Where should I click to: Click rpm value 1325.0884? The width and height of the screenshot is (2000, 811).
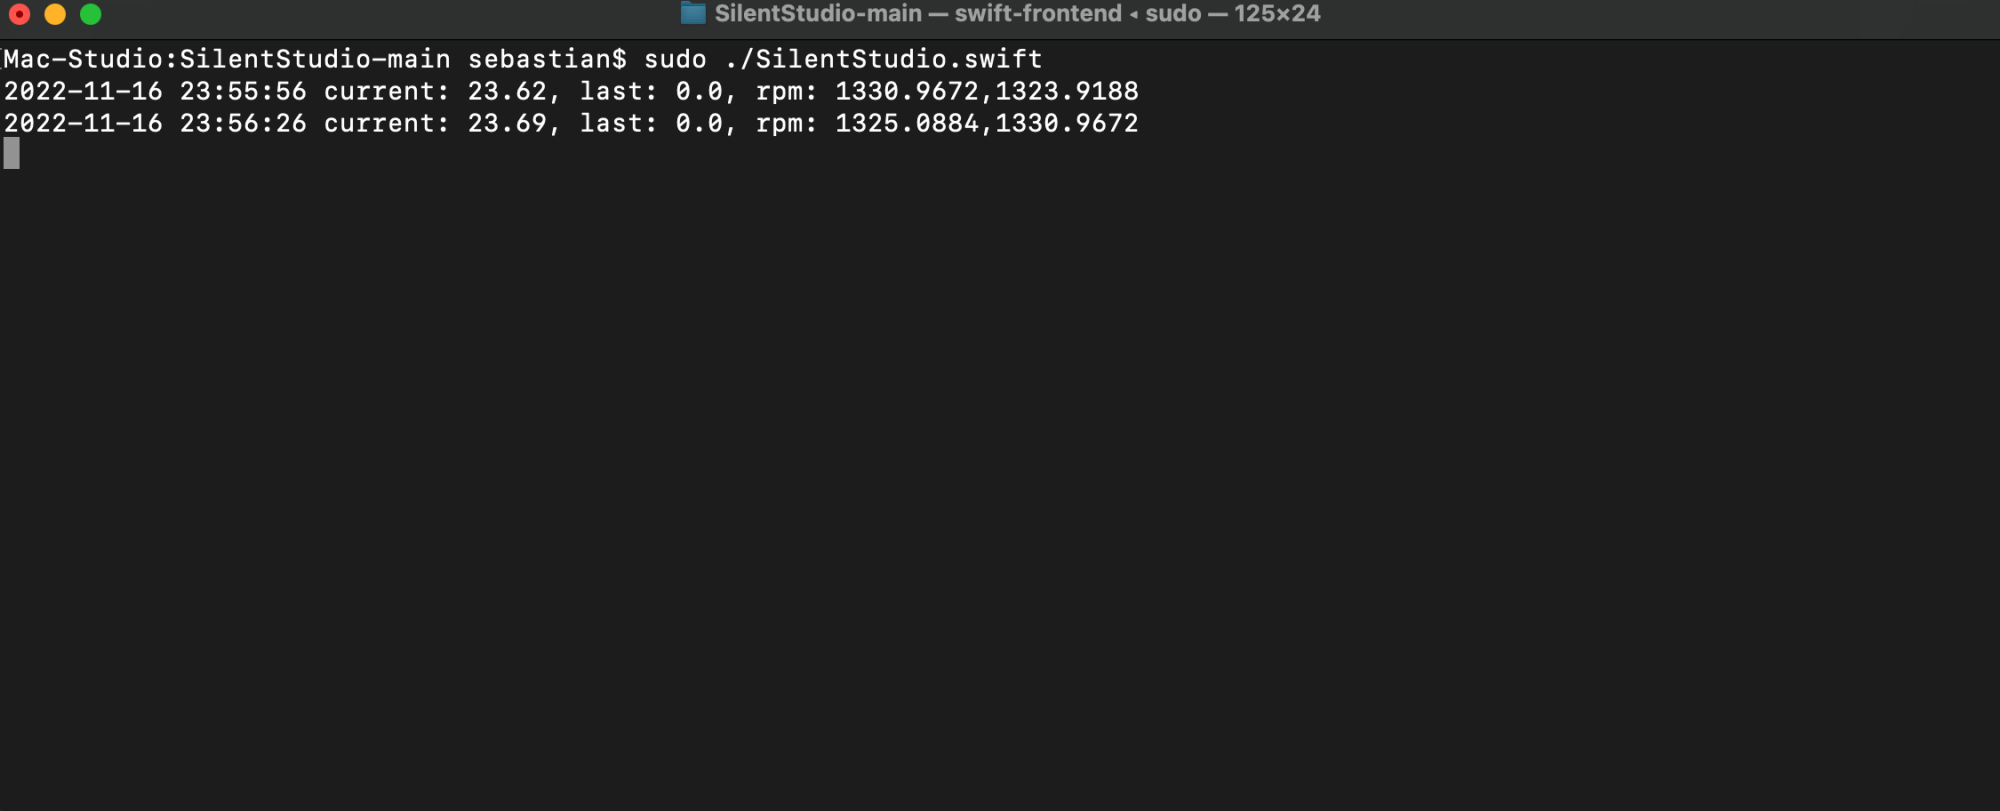(x=907, y=123)
